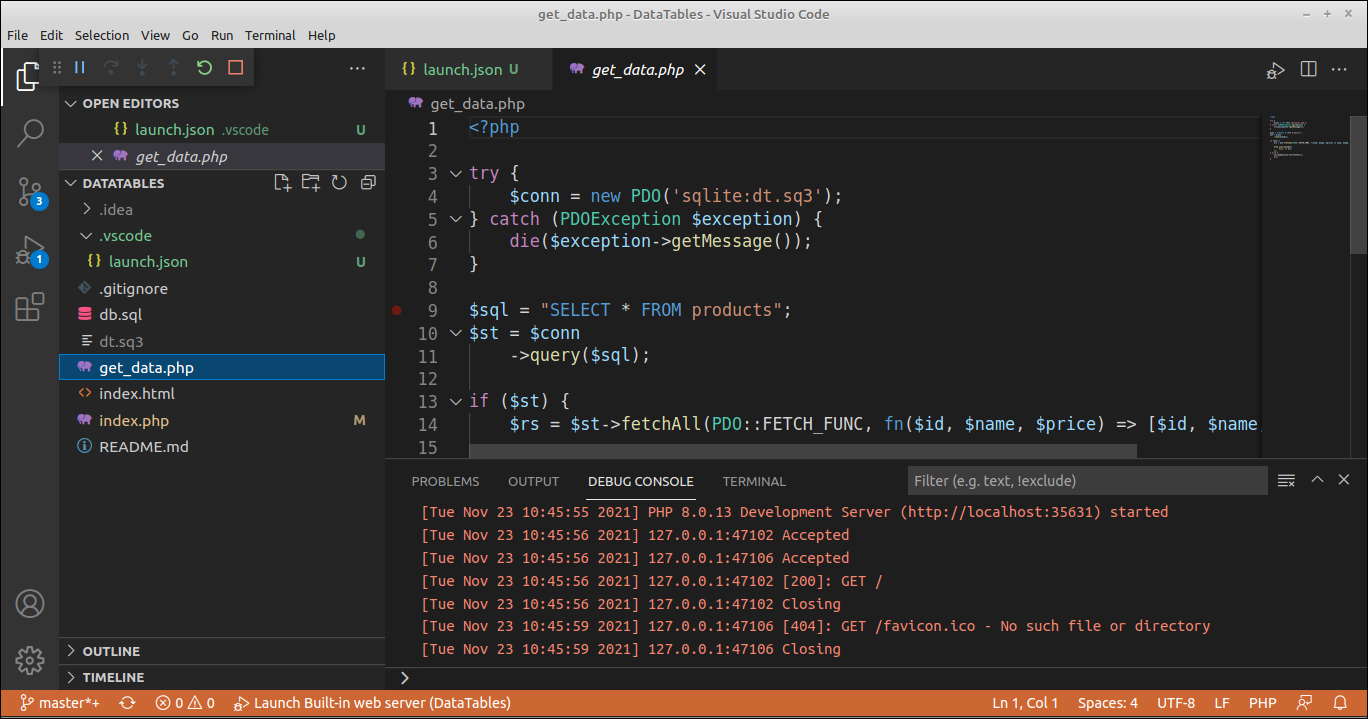Toggle the breakpoint on line 9

[397, 310]
